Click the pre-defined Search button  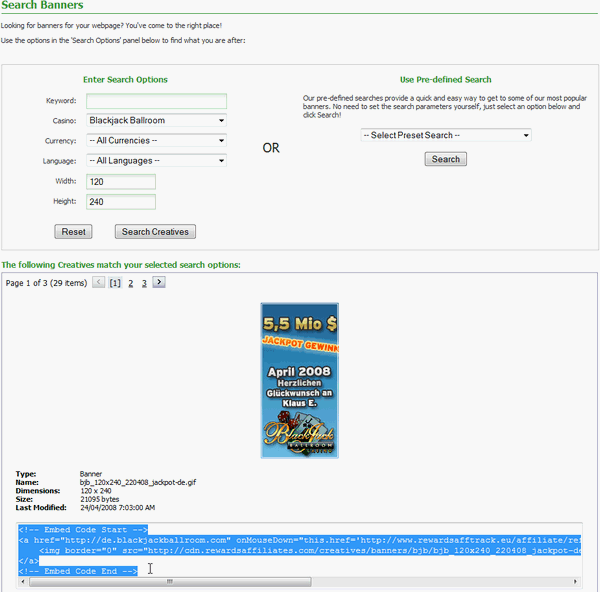pyautogui.click(x=445, y=159)
